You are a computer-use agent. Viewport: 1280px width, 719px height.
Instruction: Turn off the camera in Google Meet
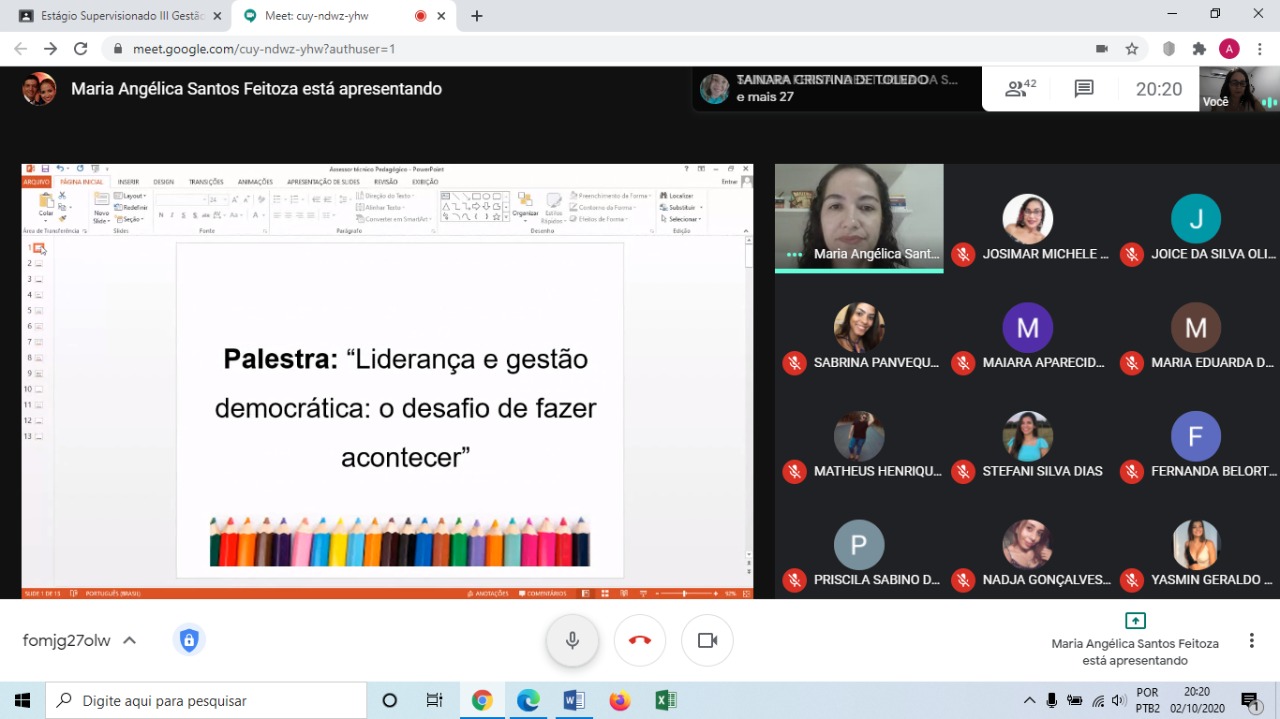[707, 640]
